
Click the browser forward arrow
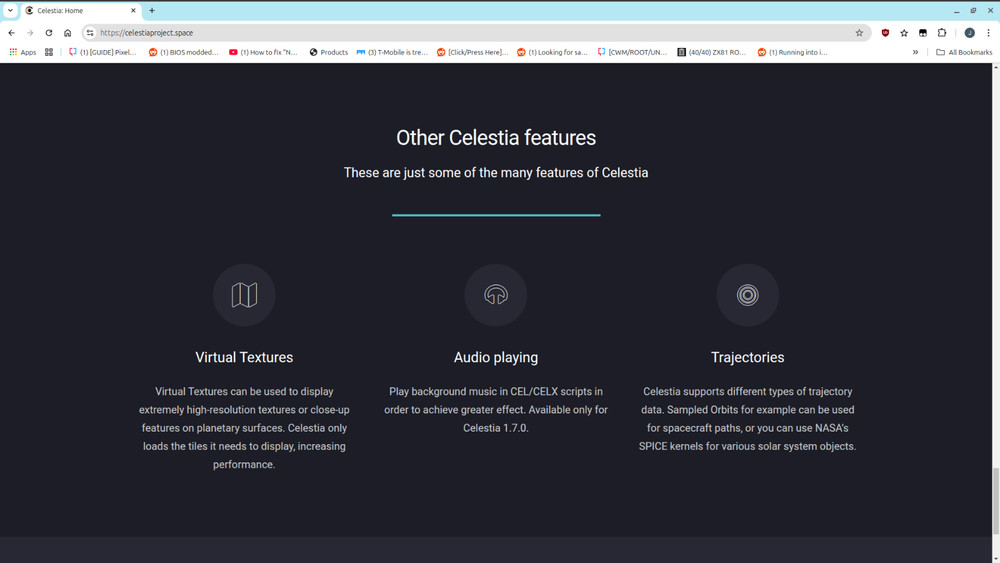pos(30,33)
